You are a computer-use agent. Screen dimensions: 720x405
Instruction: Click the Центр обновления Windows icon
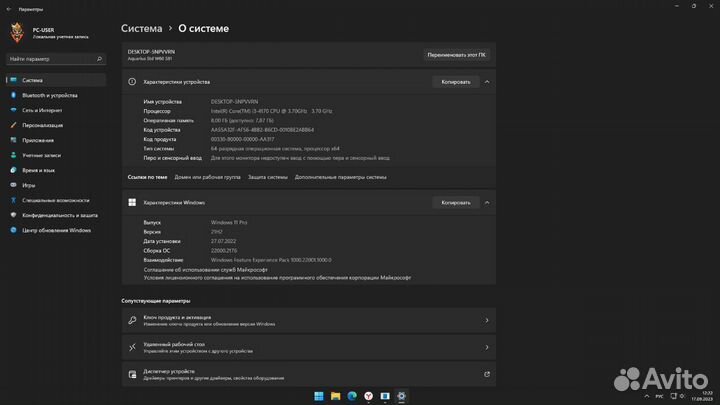pos(13,231)
